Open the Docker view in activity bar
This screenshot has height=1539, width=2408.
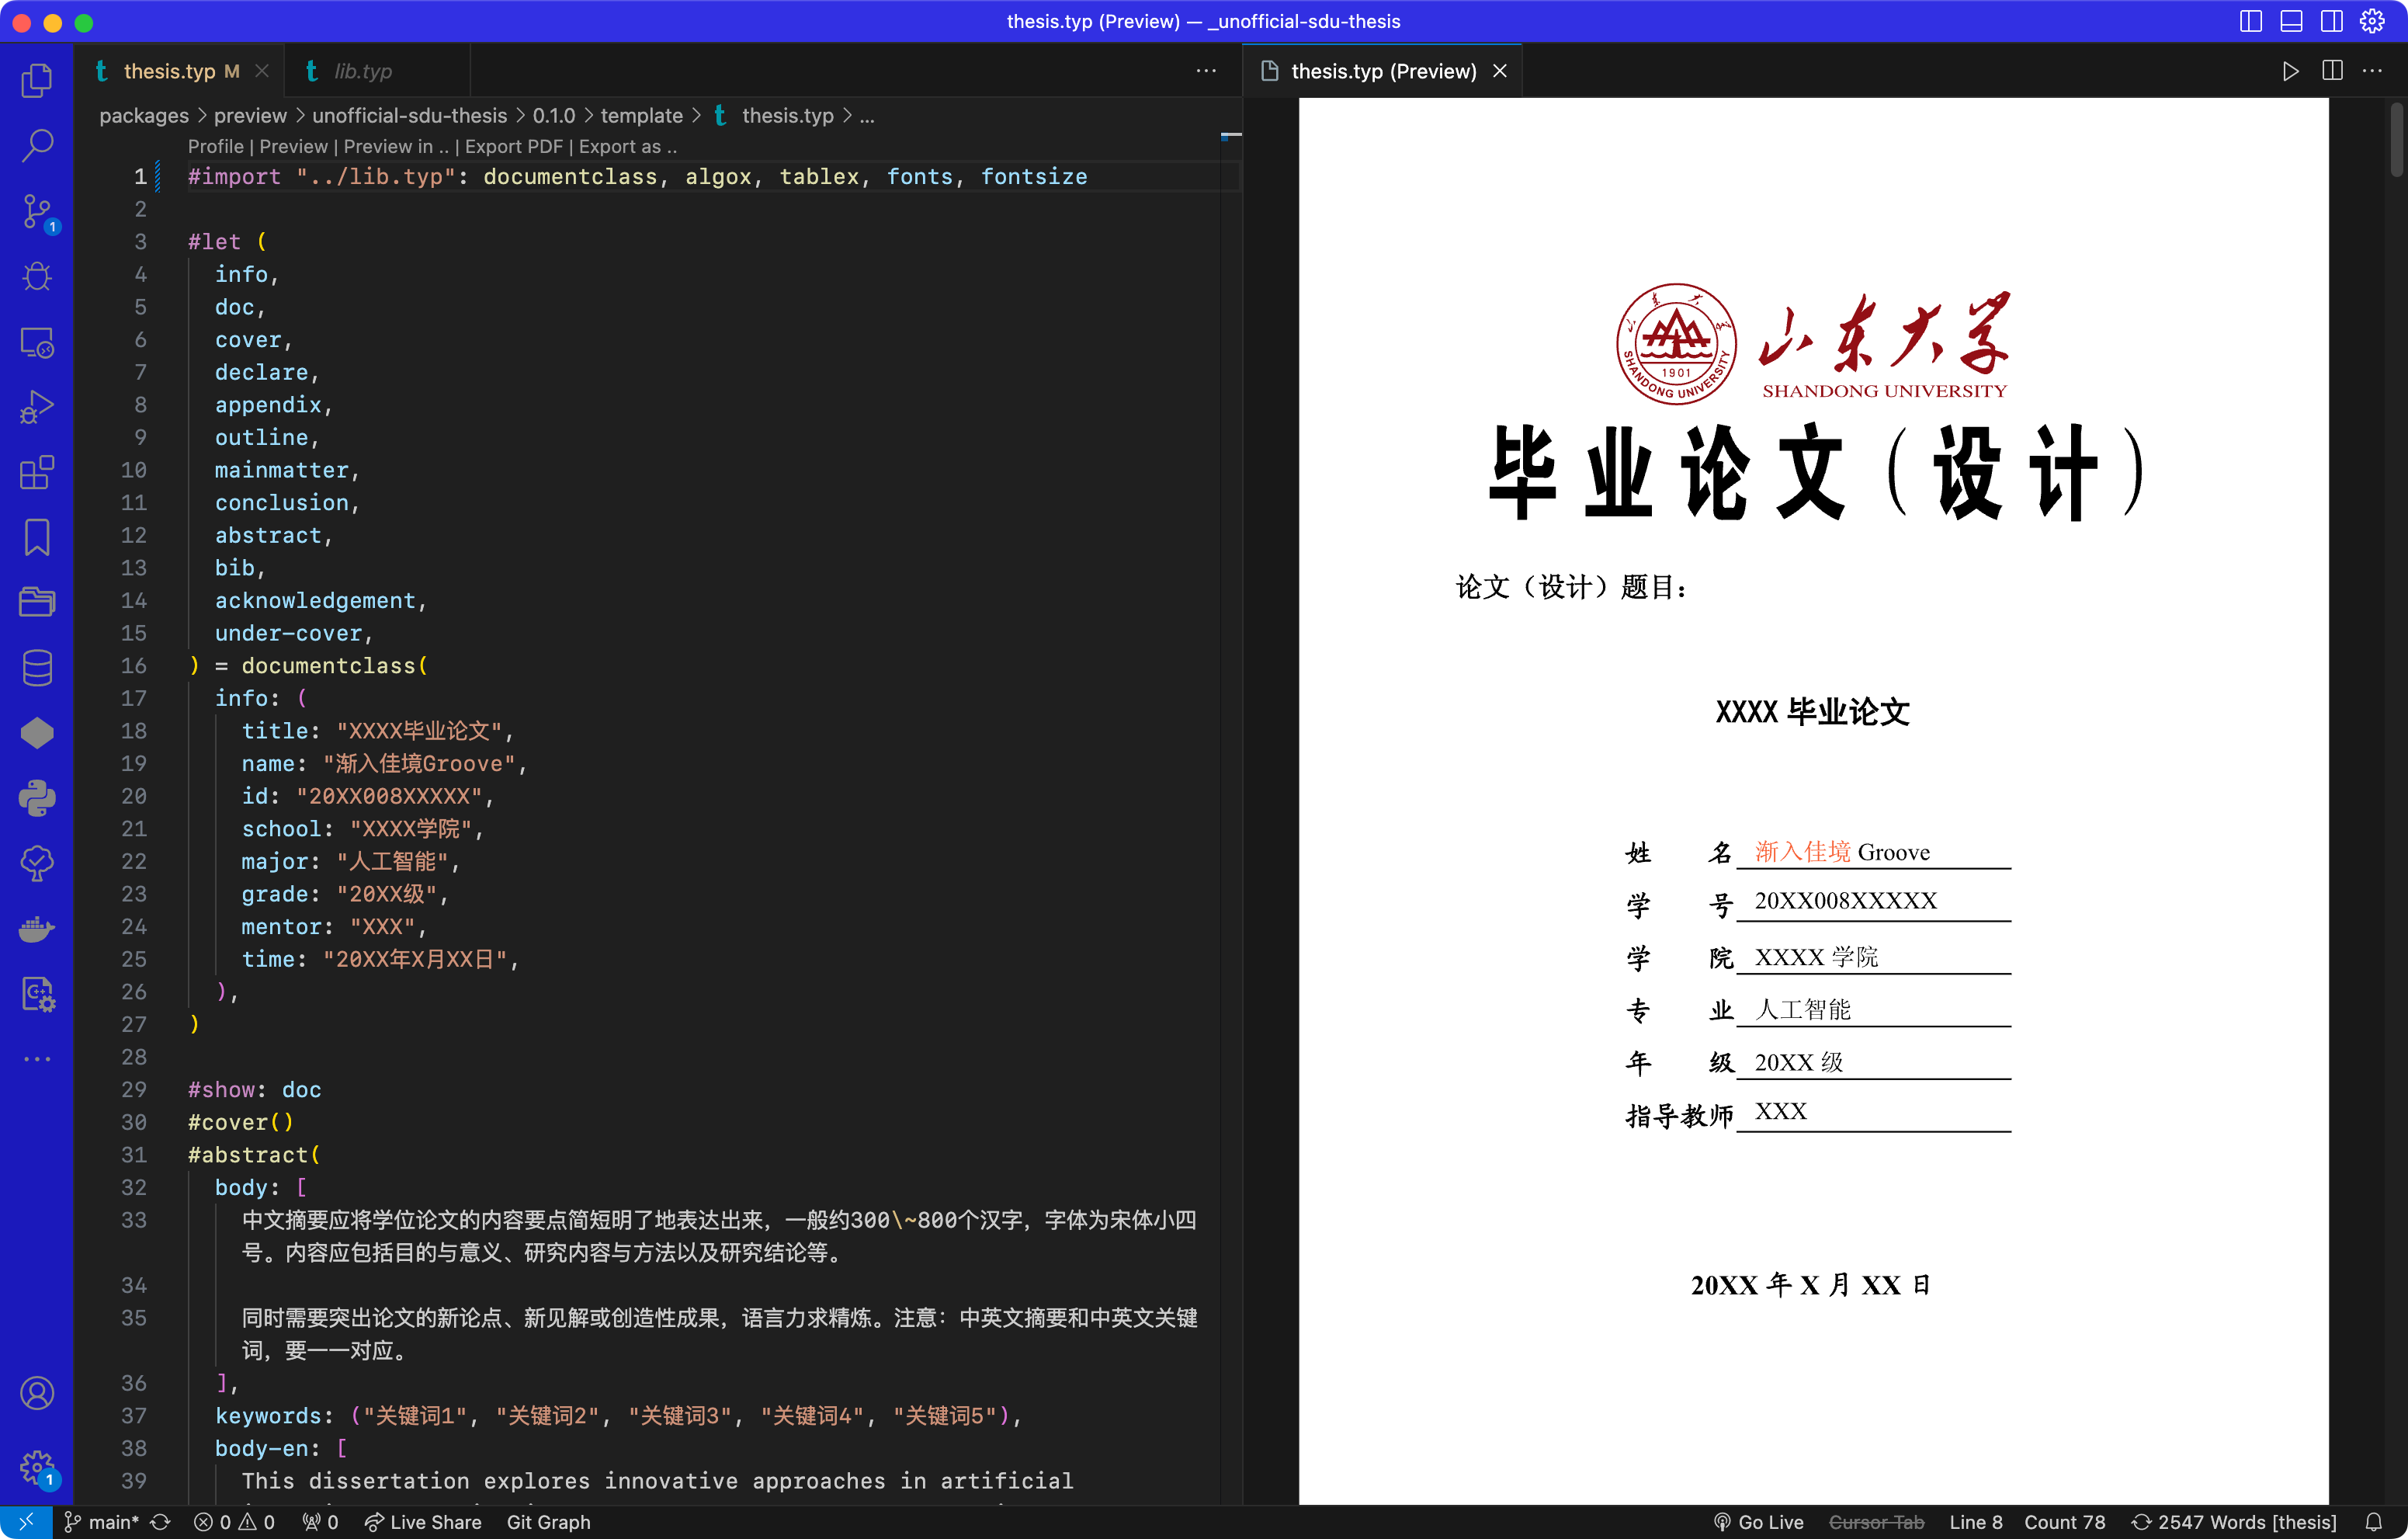coord(37,929)
